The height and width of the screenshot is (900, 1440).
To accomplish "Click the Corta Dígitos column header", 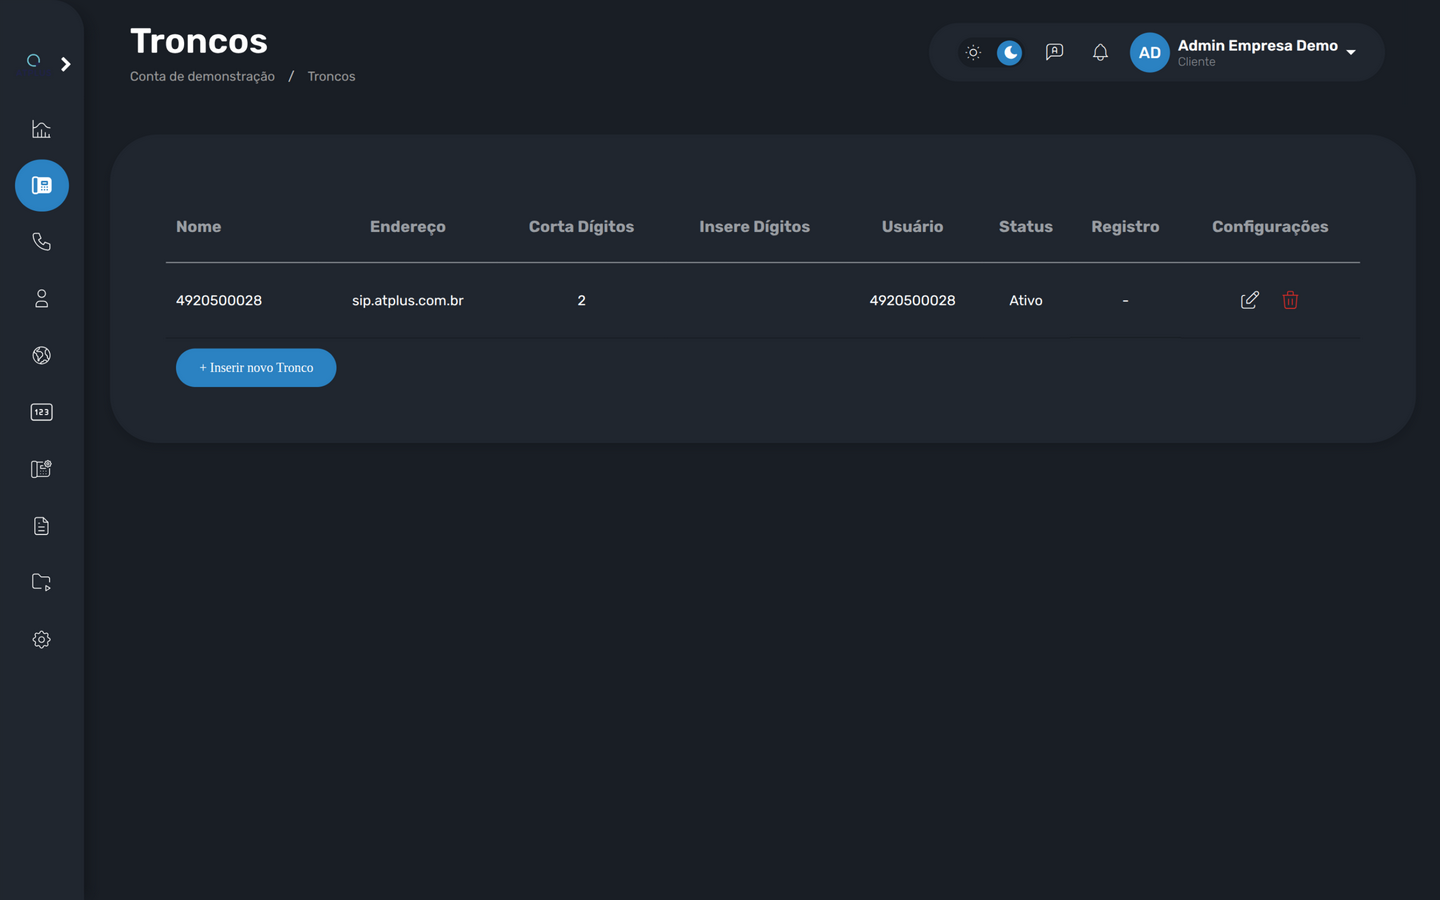I will (x=581, y=227).
